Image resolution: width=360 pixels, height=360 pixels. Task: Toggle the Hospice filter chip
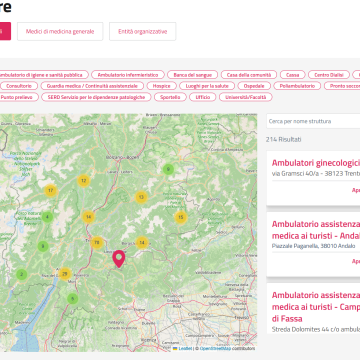click(161, 86)
